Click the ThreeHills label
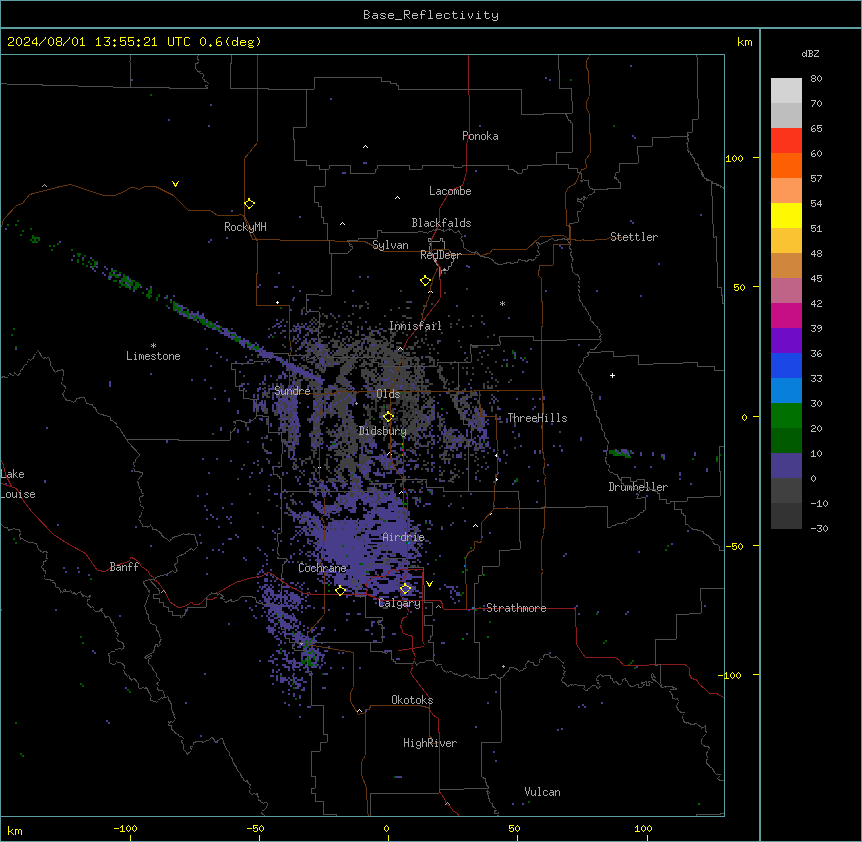This screenshot has height=842, width=862. [x=537, y=418]
